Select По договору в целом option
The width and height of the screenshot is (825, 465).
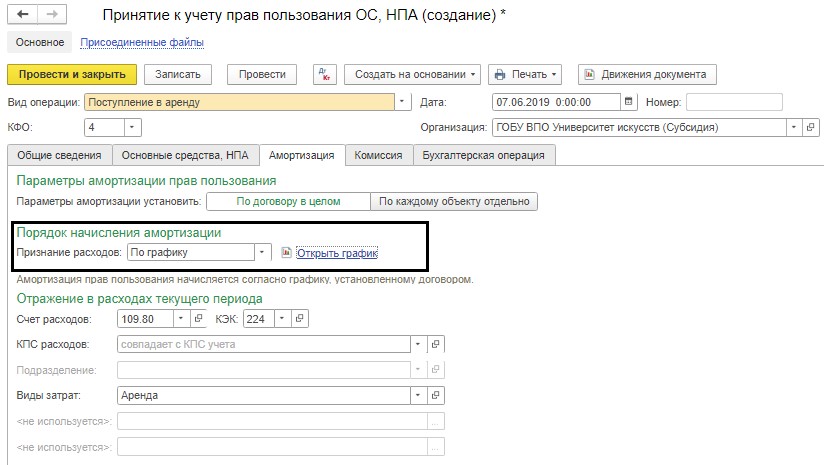(x=288, y=201)
